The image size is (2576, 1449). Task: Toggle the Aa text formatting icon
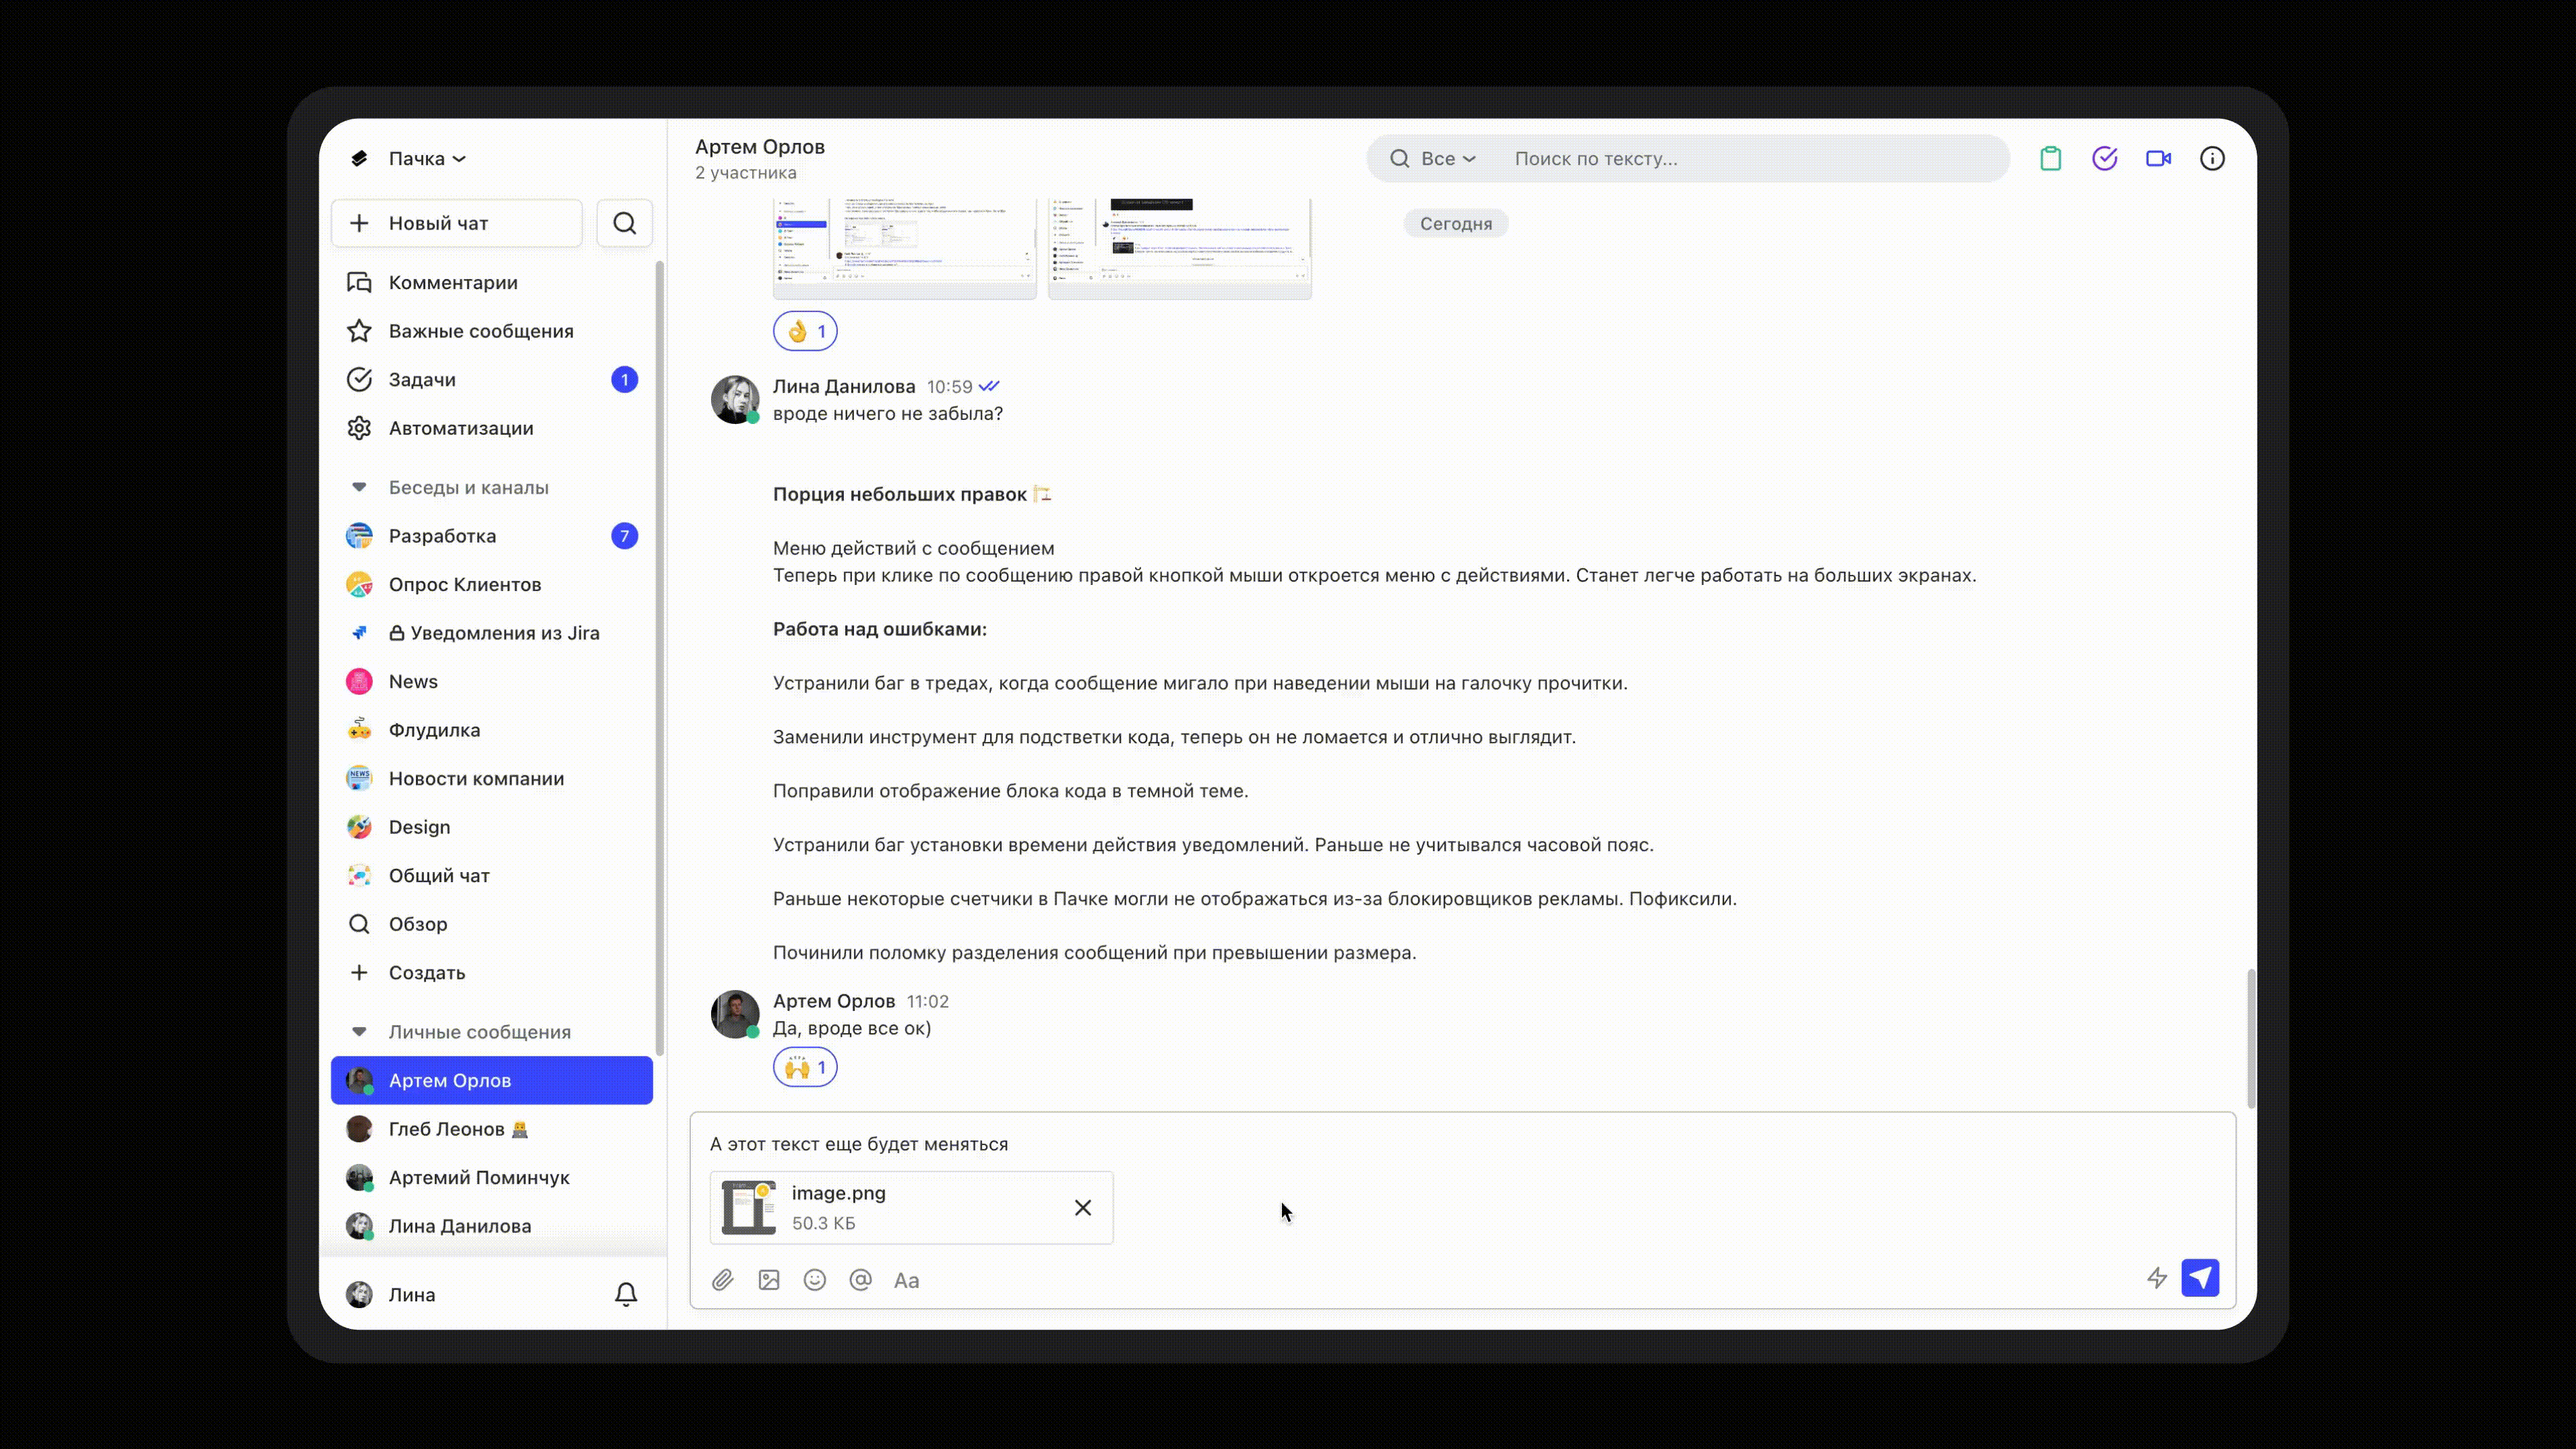906,1280
